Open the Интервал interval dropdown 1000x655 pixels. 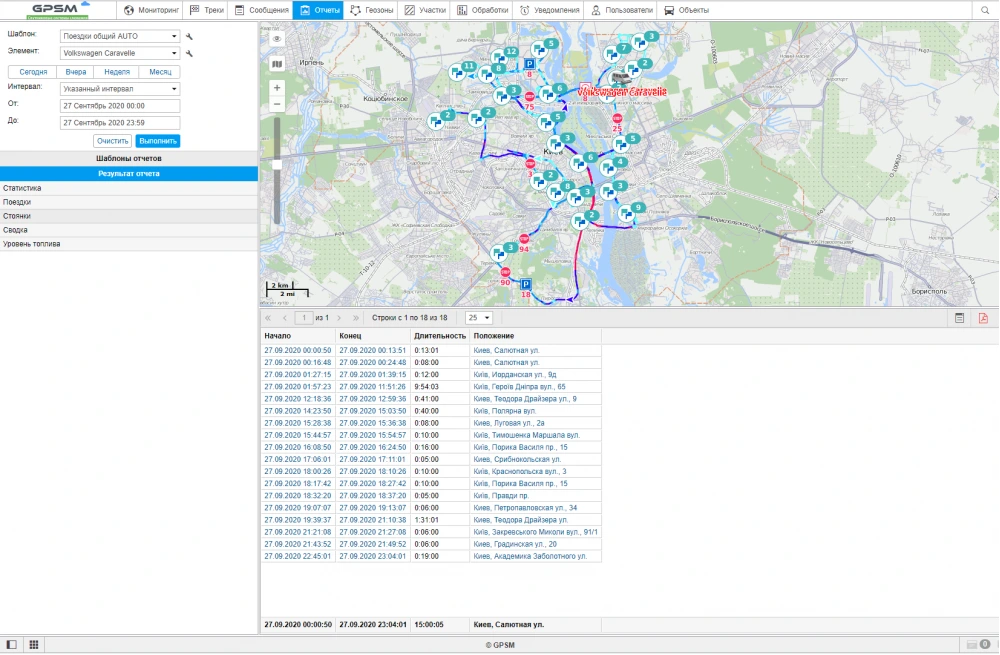coord(119,88)
